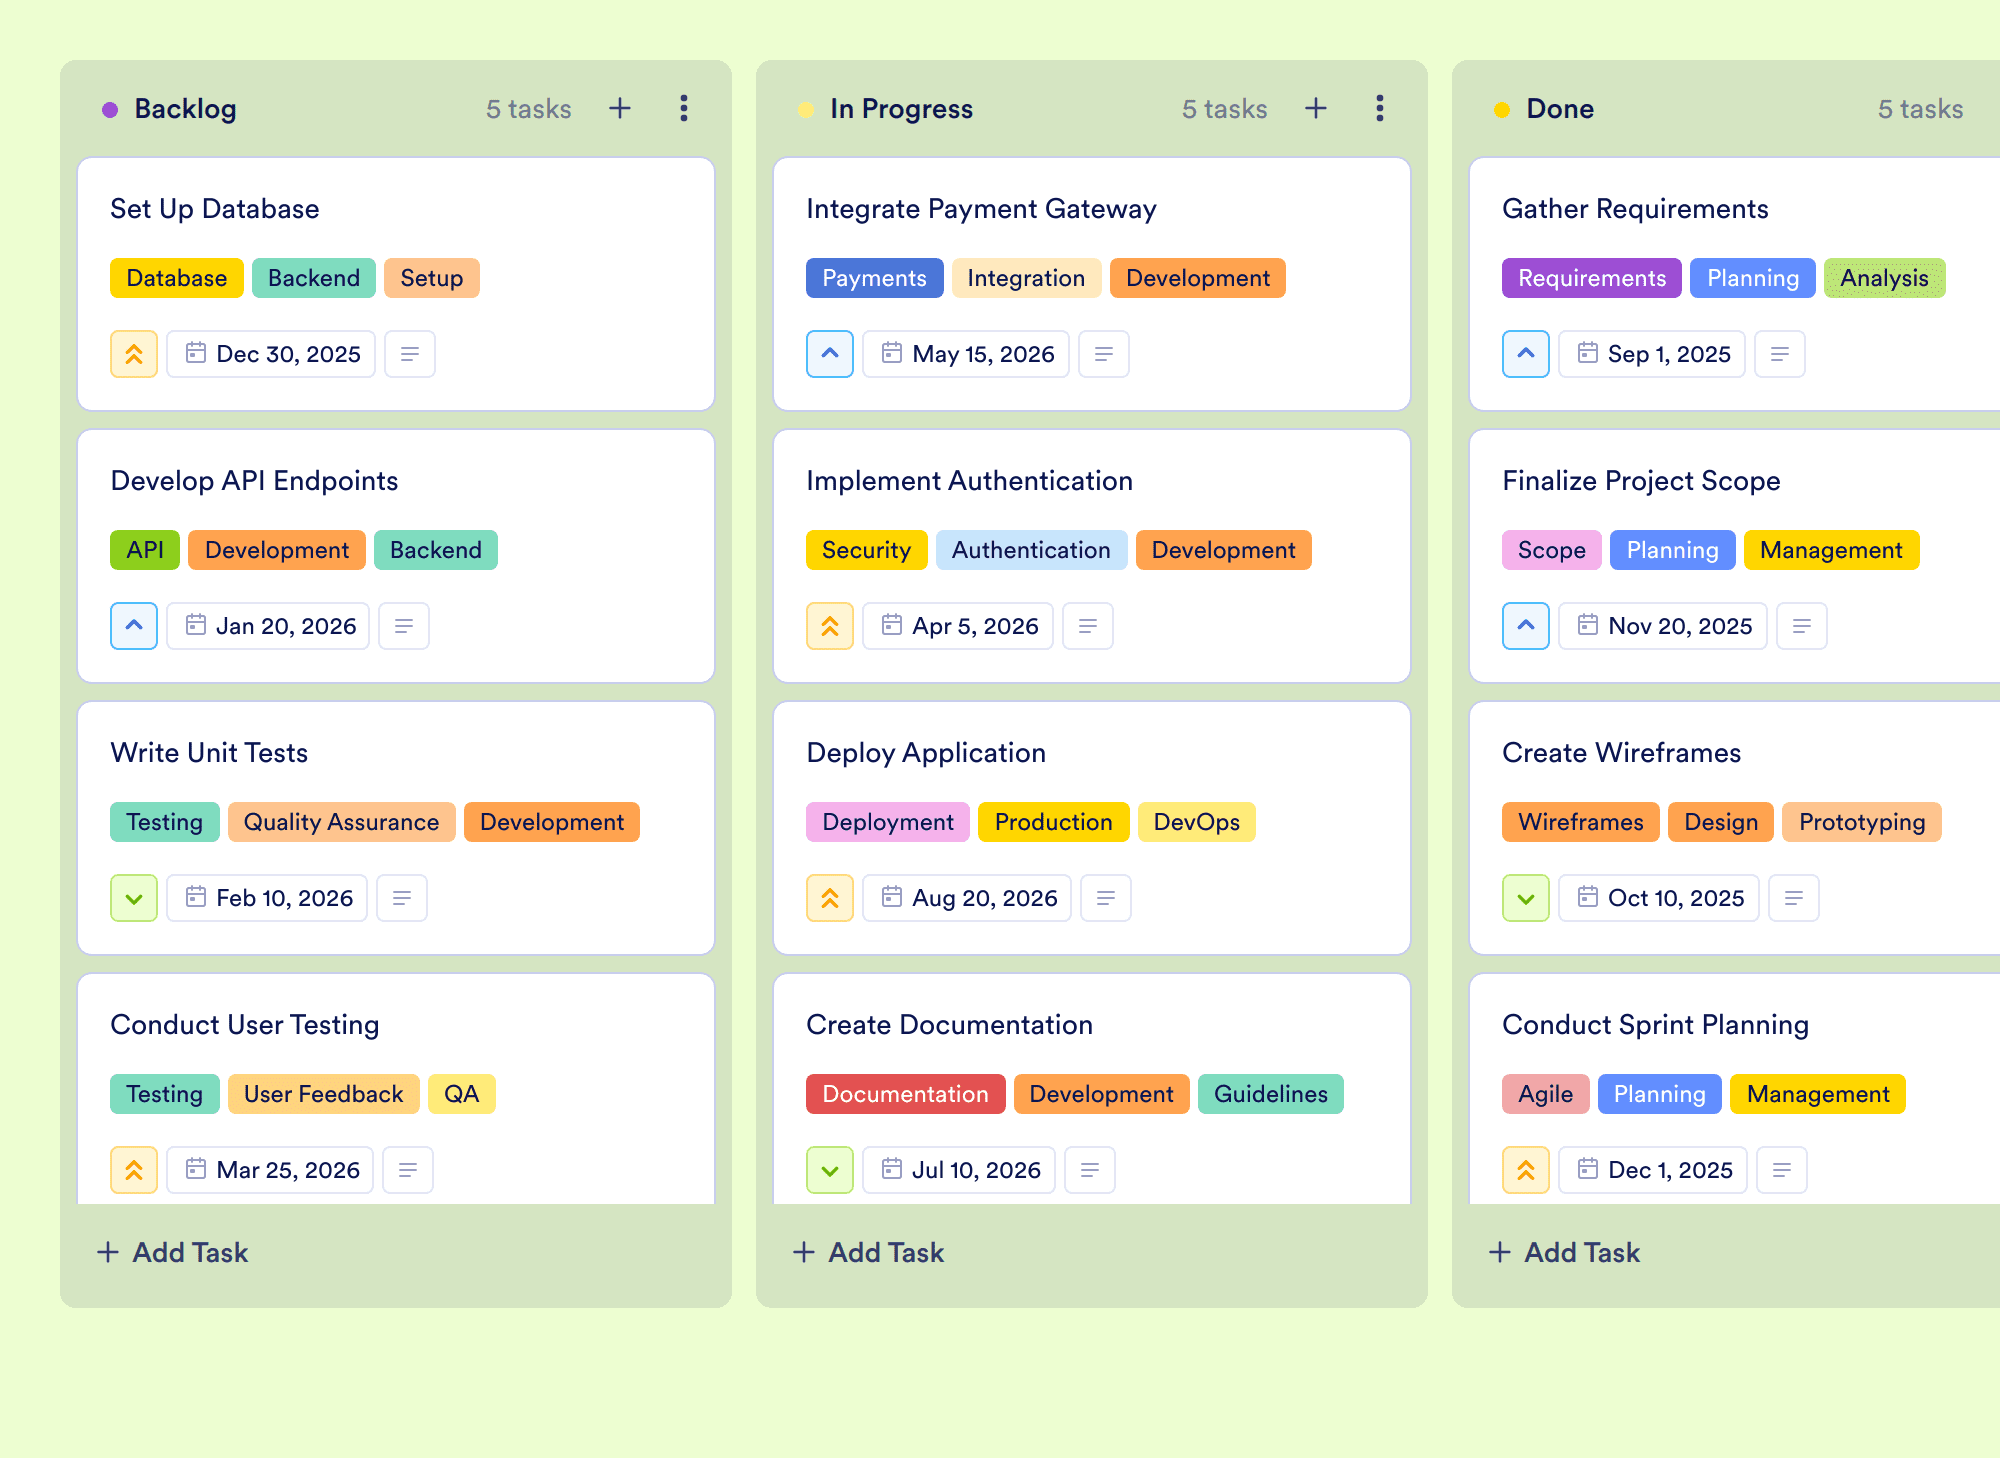Viewport: 2000px width, 1458px height.
Task: Select the Payments tag chip
Action: click(x=874, y=278)
